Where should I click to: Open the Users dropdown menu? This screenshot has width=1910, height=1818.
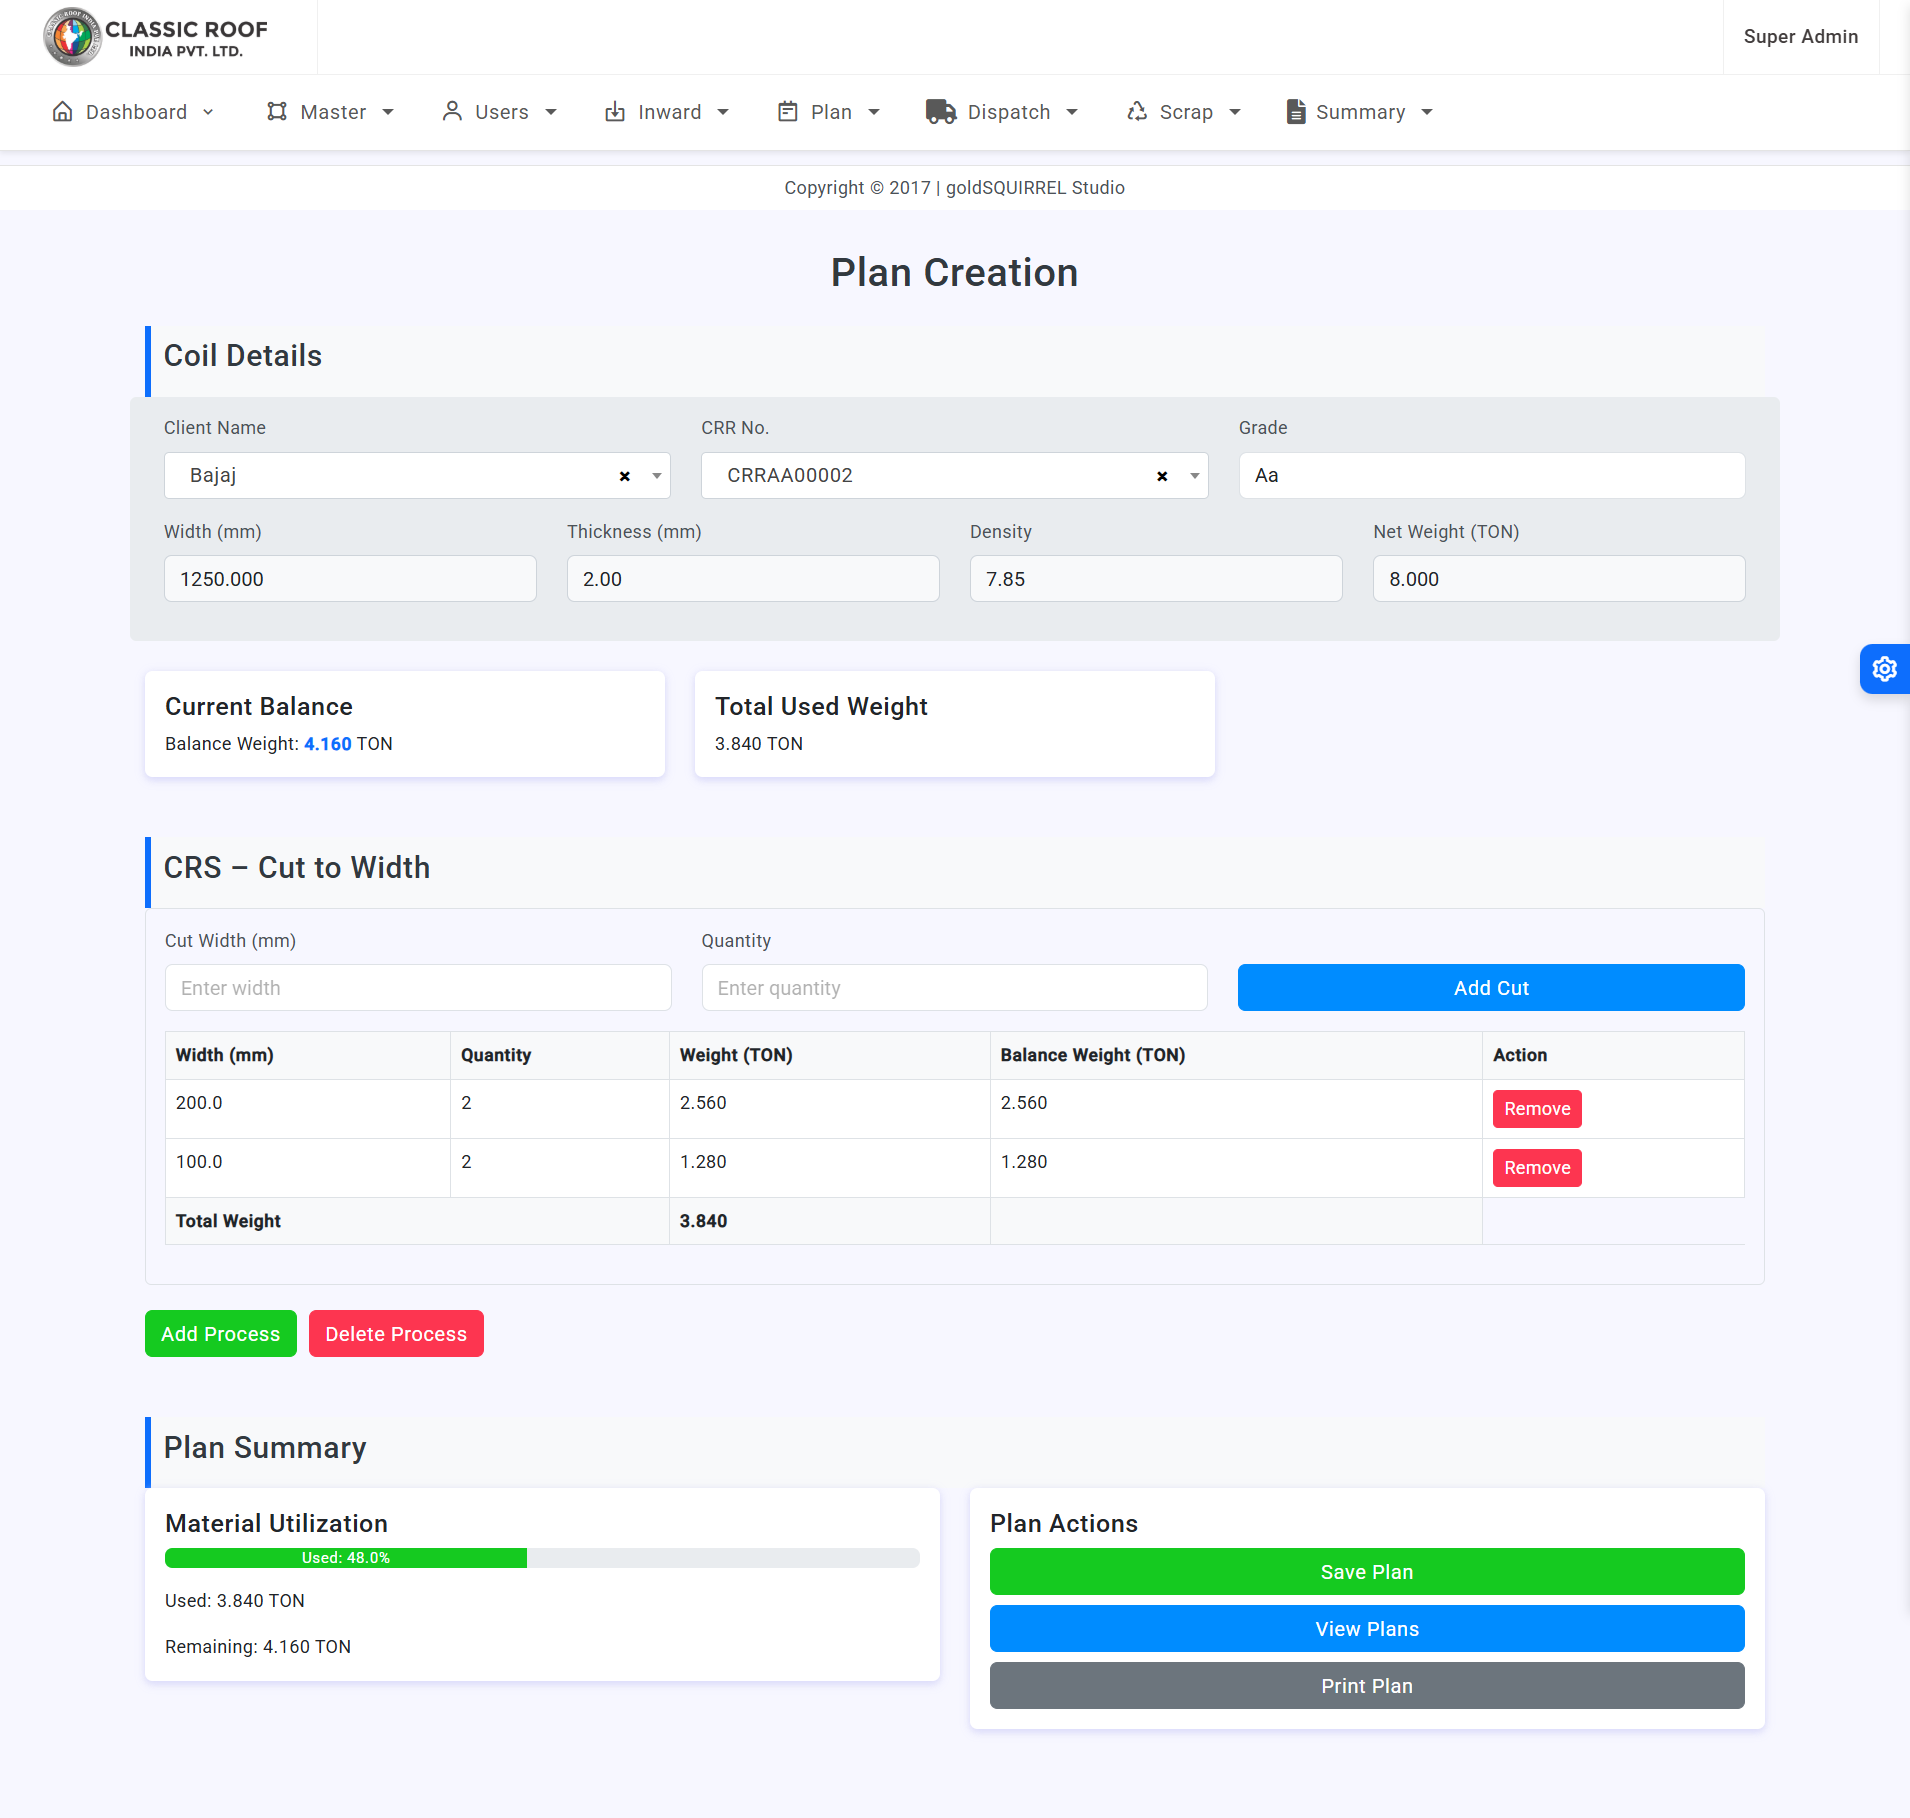[500, 112]
